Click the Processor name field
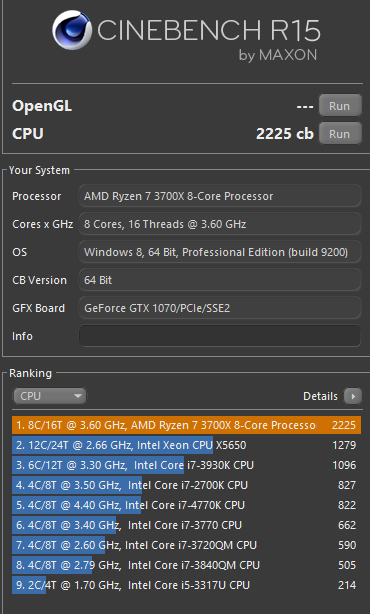The height and width of the screenshot is (614, 370). [x=220, y=196]
